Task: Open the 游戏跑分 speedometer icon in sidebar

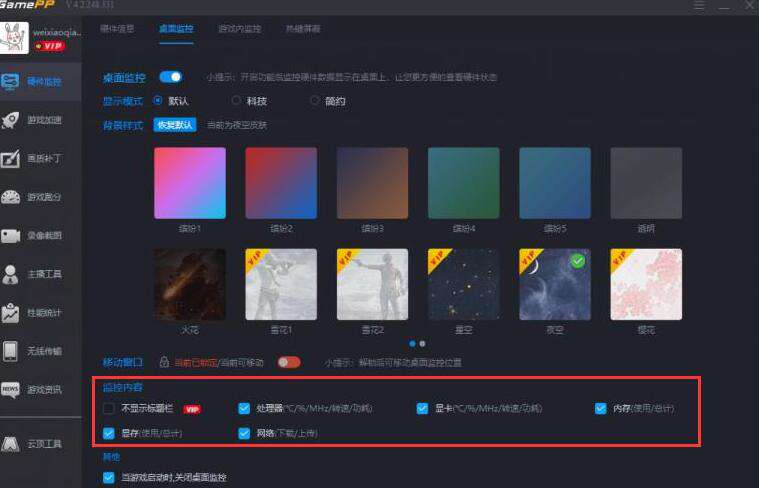Action: pyautogui.click(x=10, y=197)
